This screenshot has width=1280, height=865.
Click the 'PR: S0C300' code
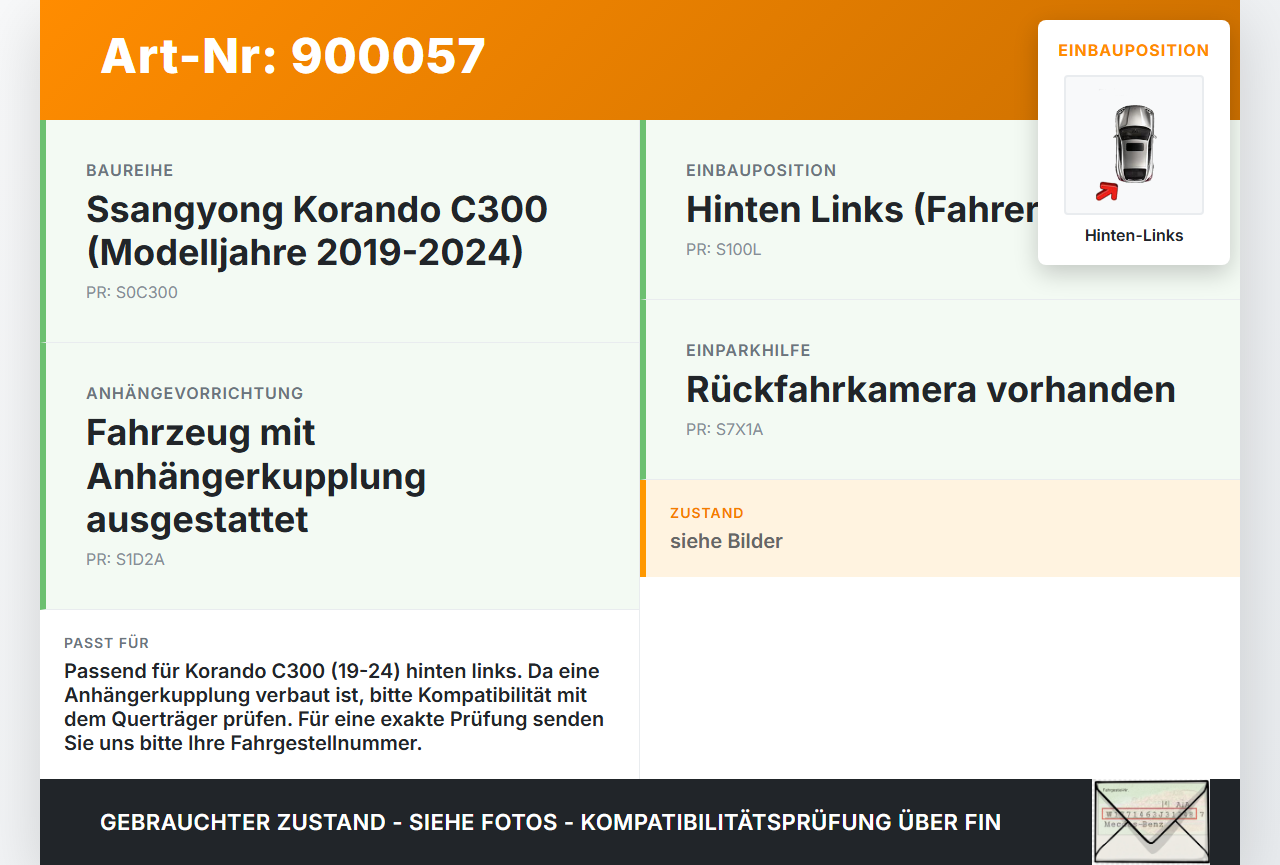pos(132,293)
